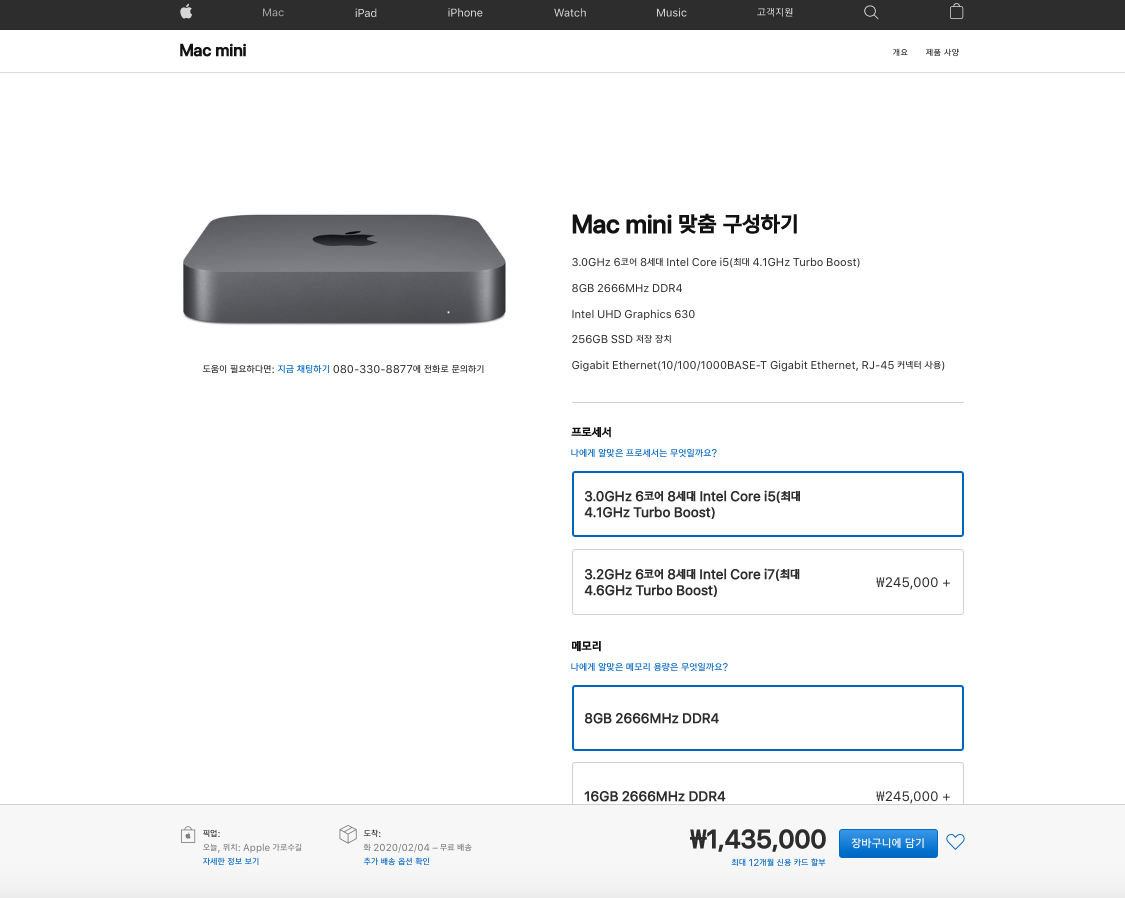Choose 8GB 2666MHz DDR4 memory option
This screenshot has height=898, width=1125.
(x=768, y=718)
